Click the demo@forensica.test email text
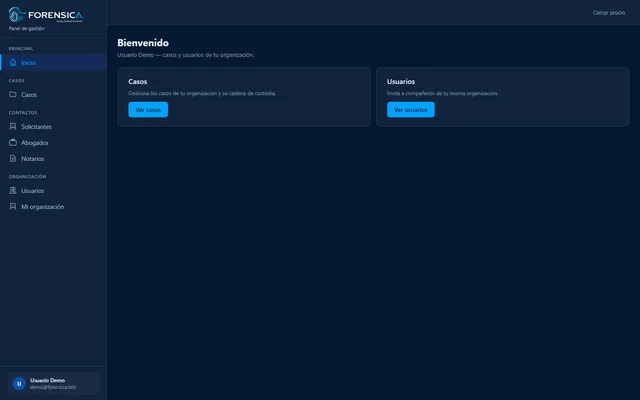 click(53, 387)
